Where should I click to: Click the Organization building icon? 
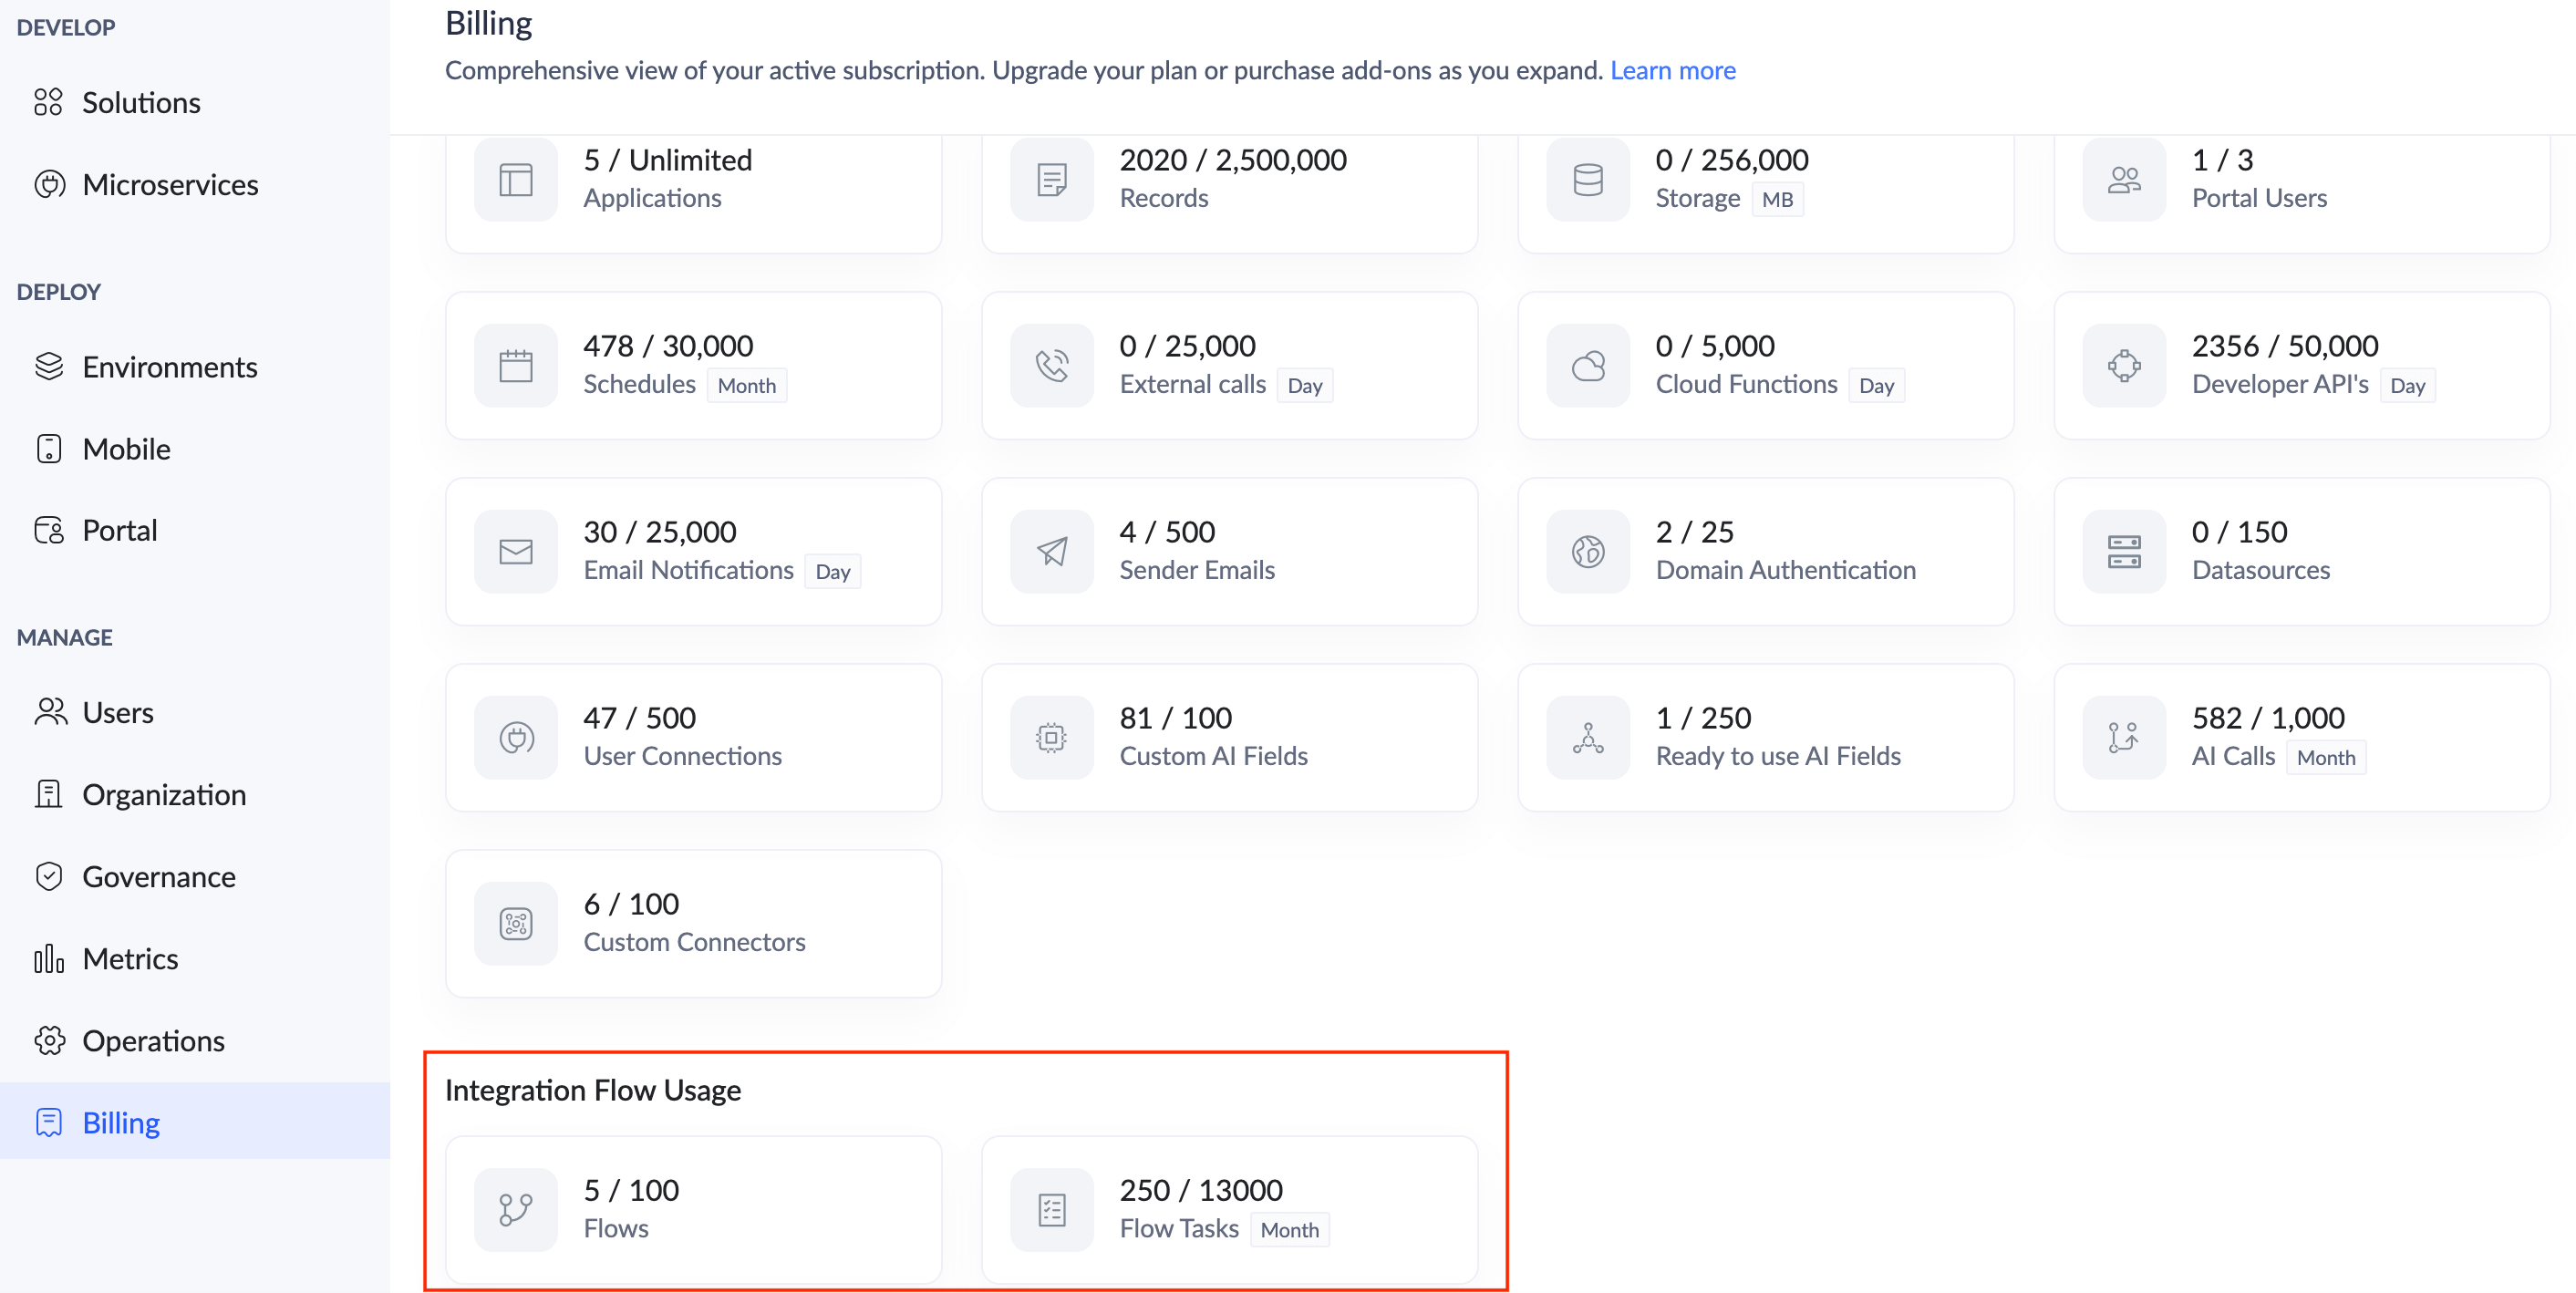tap(48, 794)
